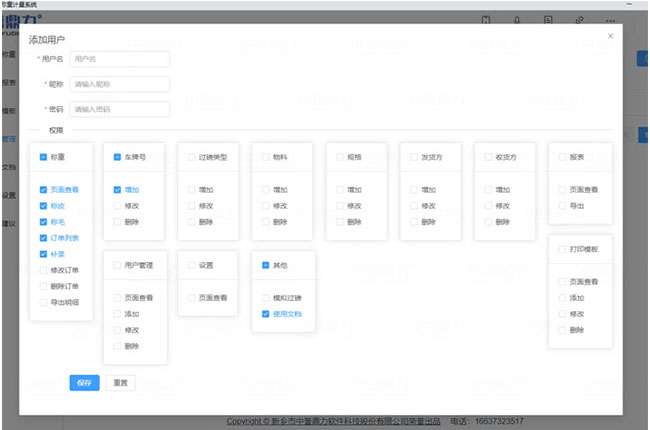650x430 pixels.
Task: Enable 导出 under 报表 permissions
Action: [x=562, y=205]
